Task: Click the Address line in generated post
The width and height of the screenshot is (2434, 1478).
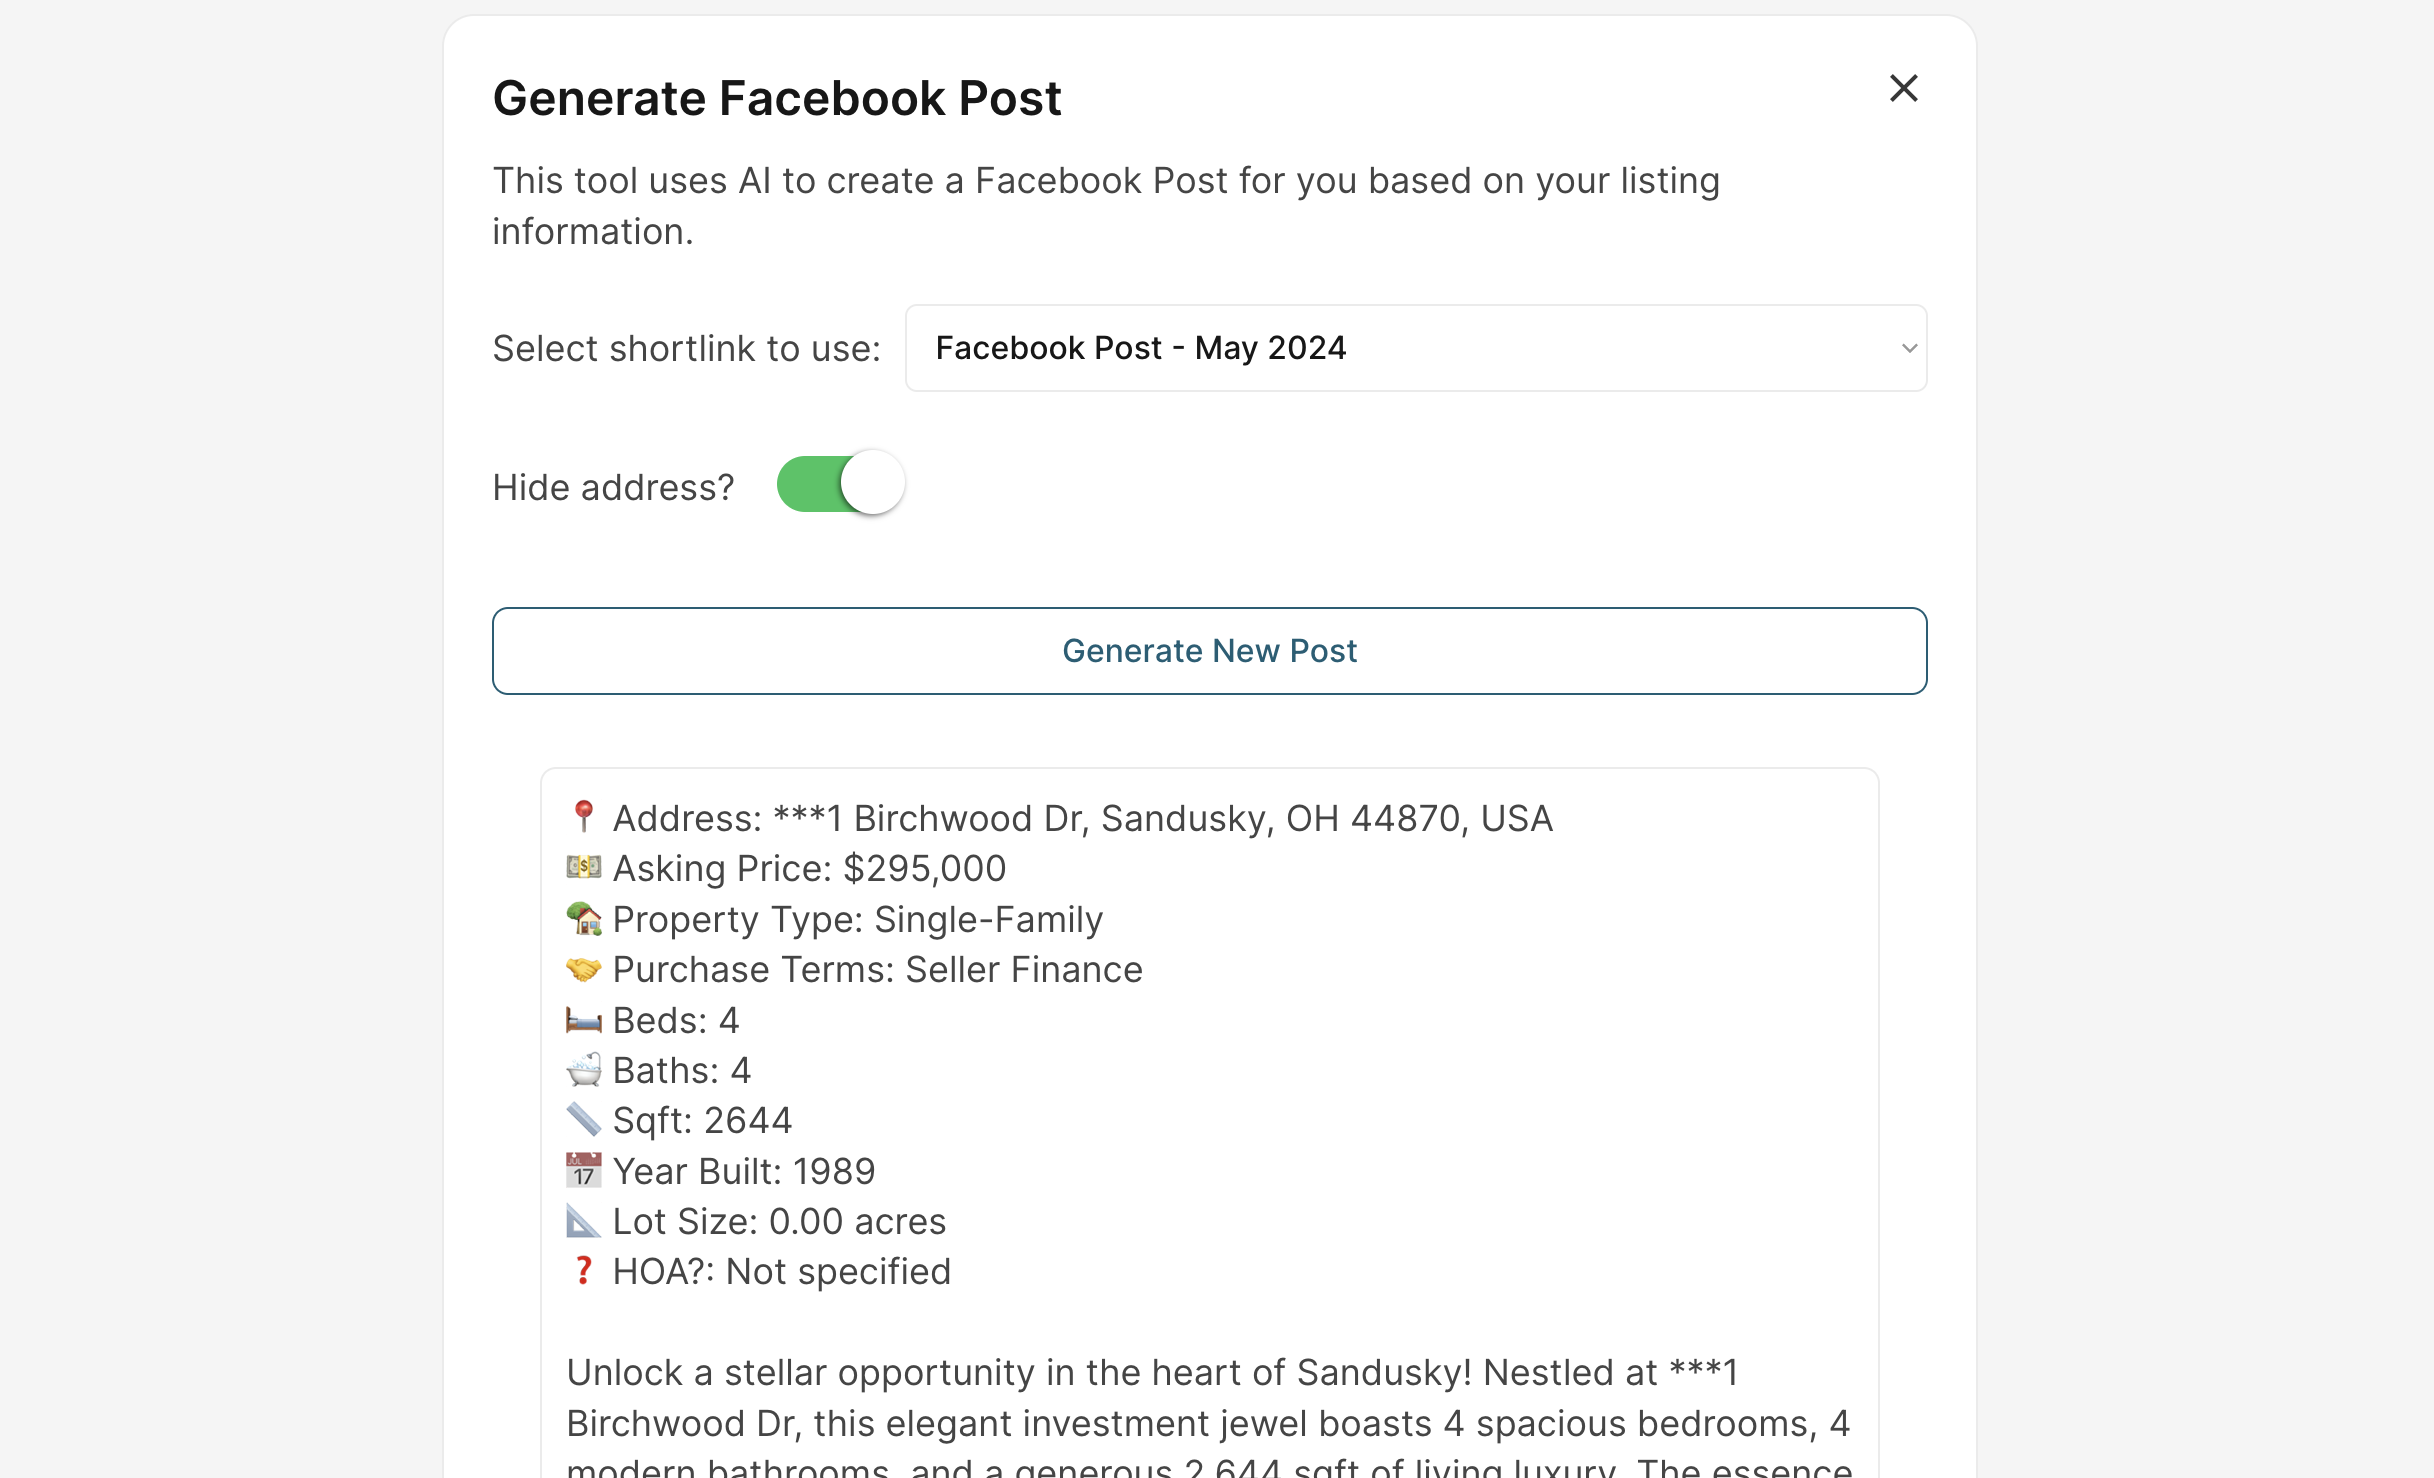Action: click(1082, 818)
